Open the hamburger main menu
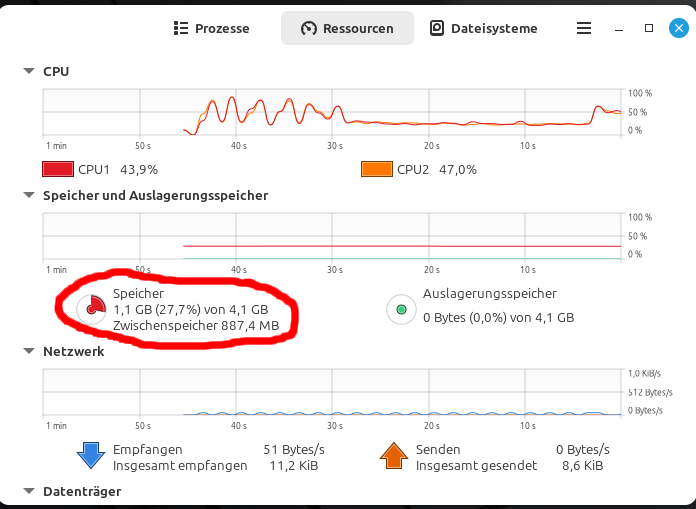 pyautogui.click(x=584, y=28)
